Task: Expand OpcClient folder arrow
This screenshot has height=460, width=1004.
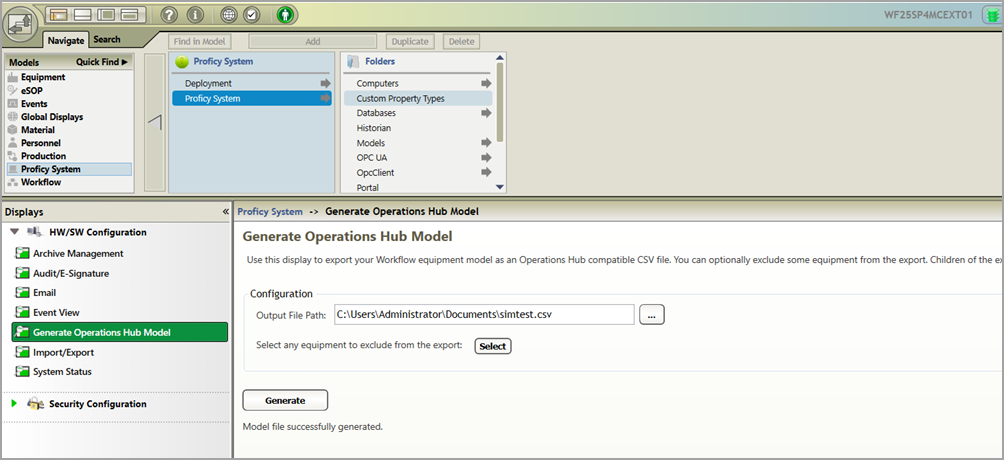Action: pyautogui.click(x=487, y=172)
